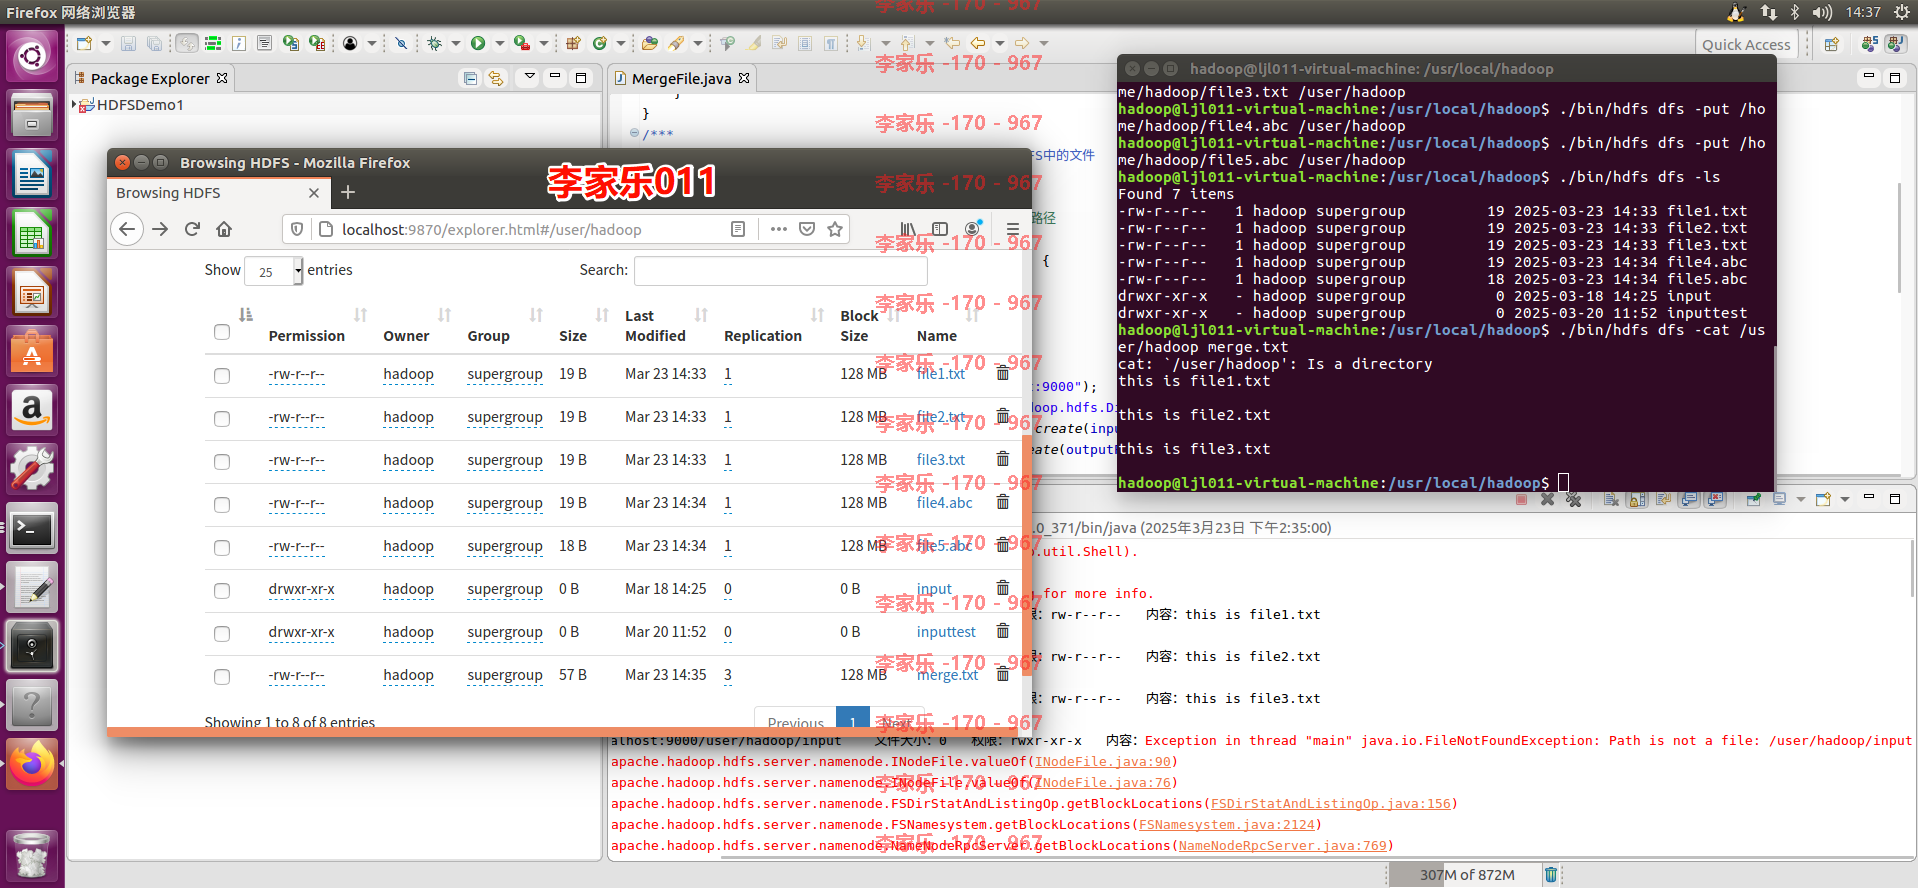
Task: Select the file3.txt row checkbox
Action: click(x=222, y=462)
